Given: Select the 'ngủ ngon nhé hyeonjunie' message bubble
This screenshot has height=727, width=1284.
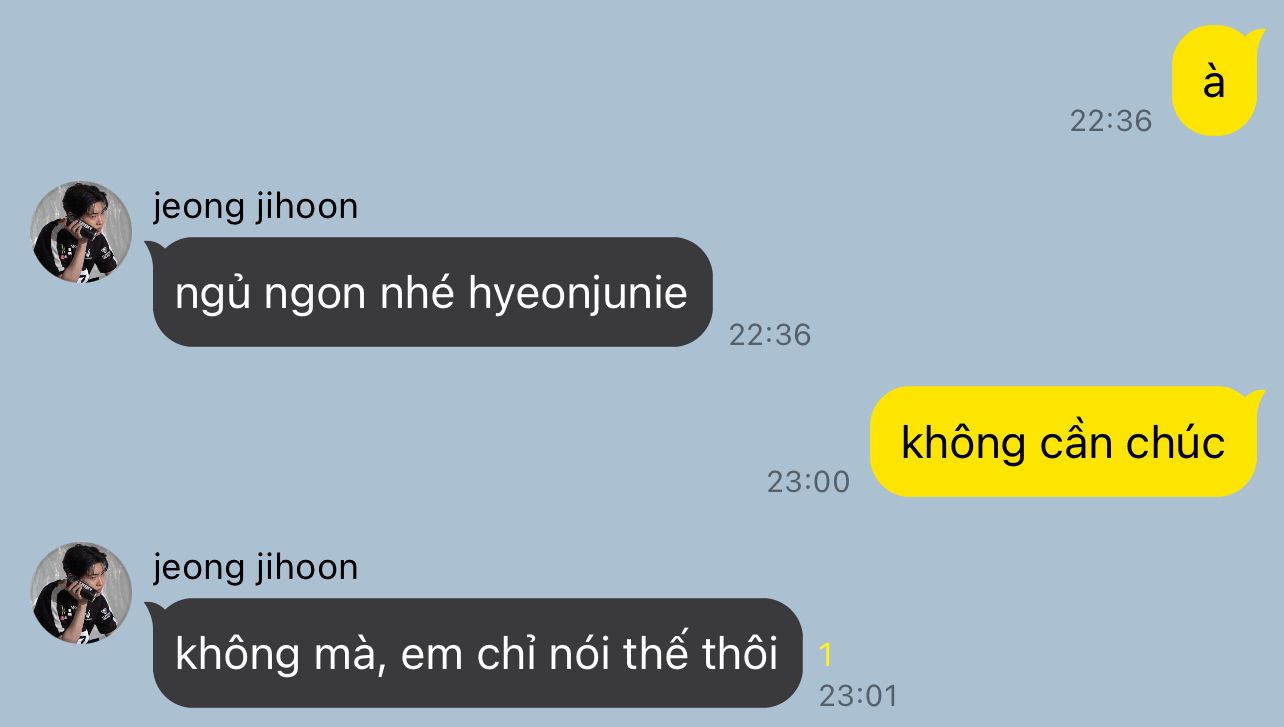Looking at the screenshot, I should click(431, 292).
